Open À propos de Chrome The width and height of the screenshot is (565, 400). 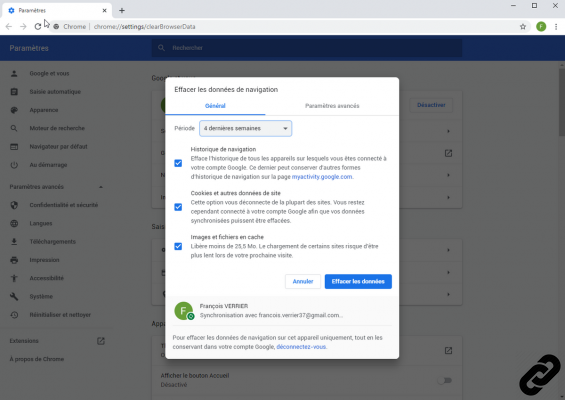(37, 359)
